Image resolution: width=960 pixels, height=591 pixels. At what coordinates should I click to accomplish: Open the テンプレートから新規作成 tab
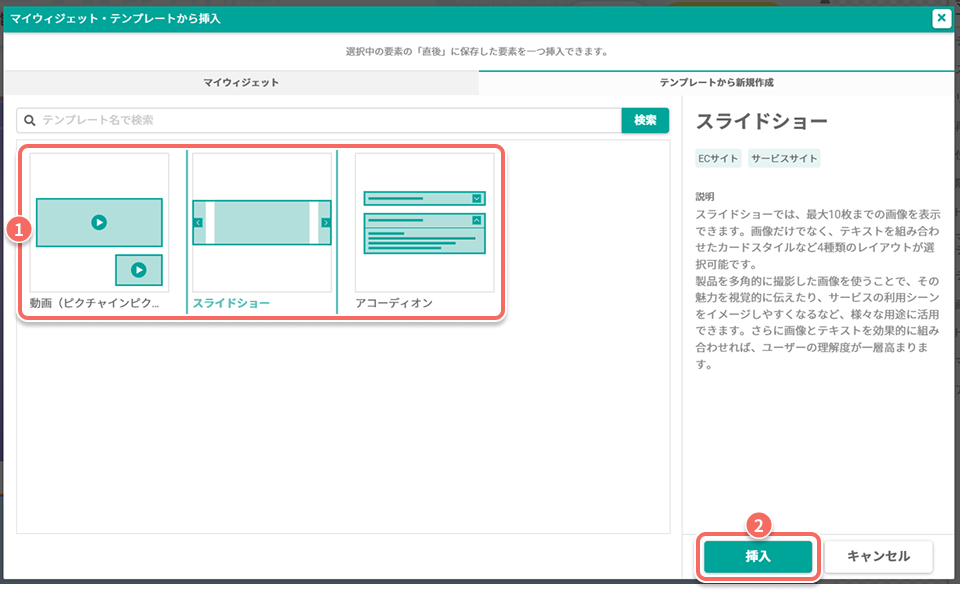716,83
